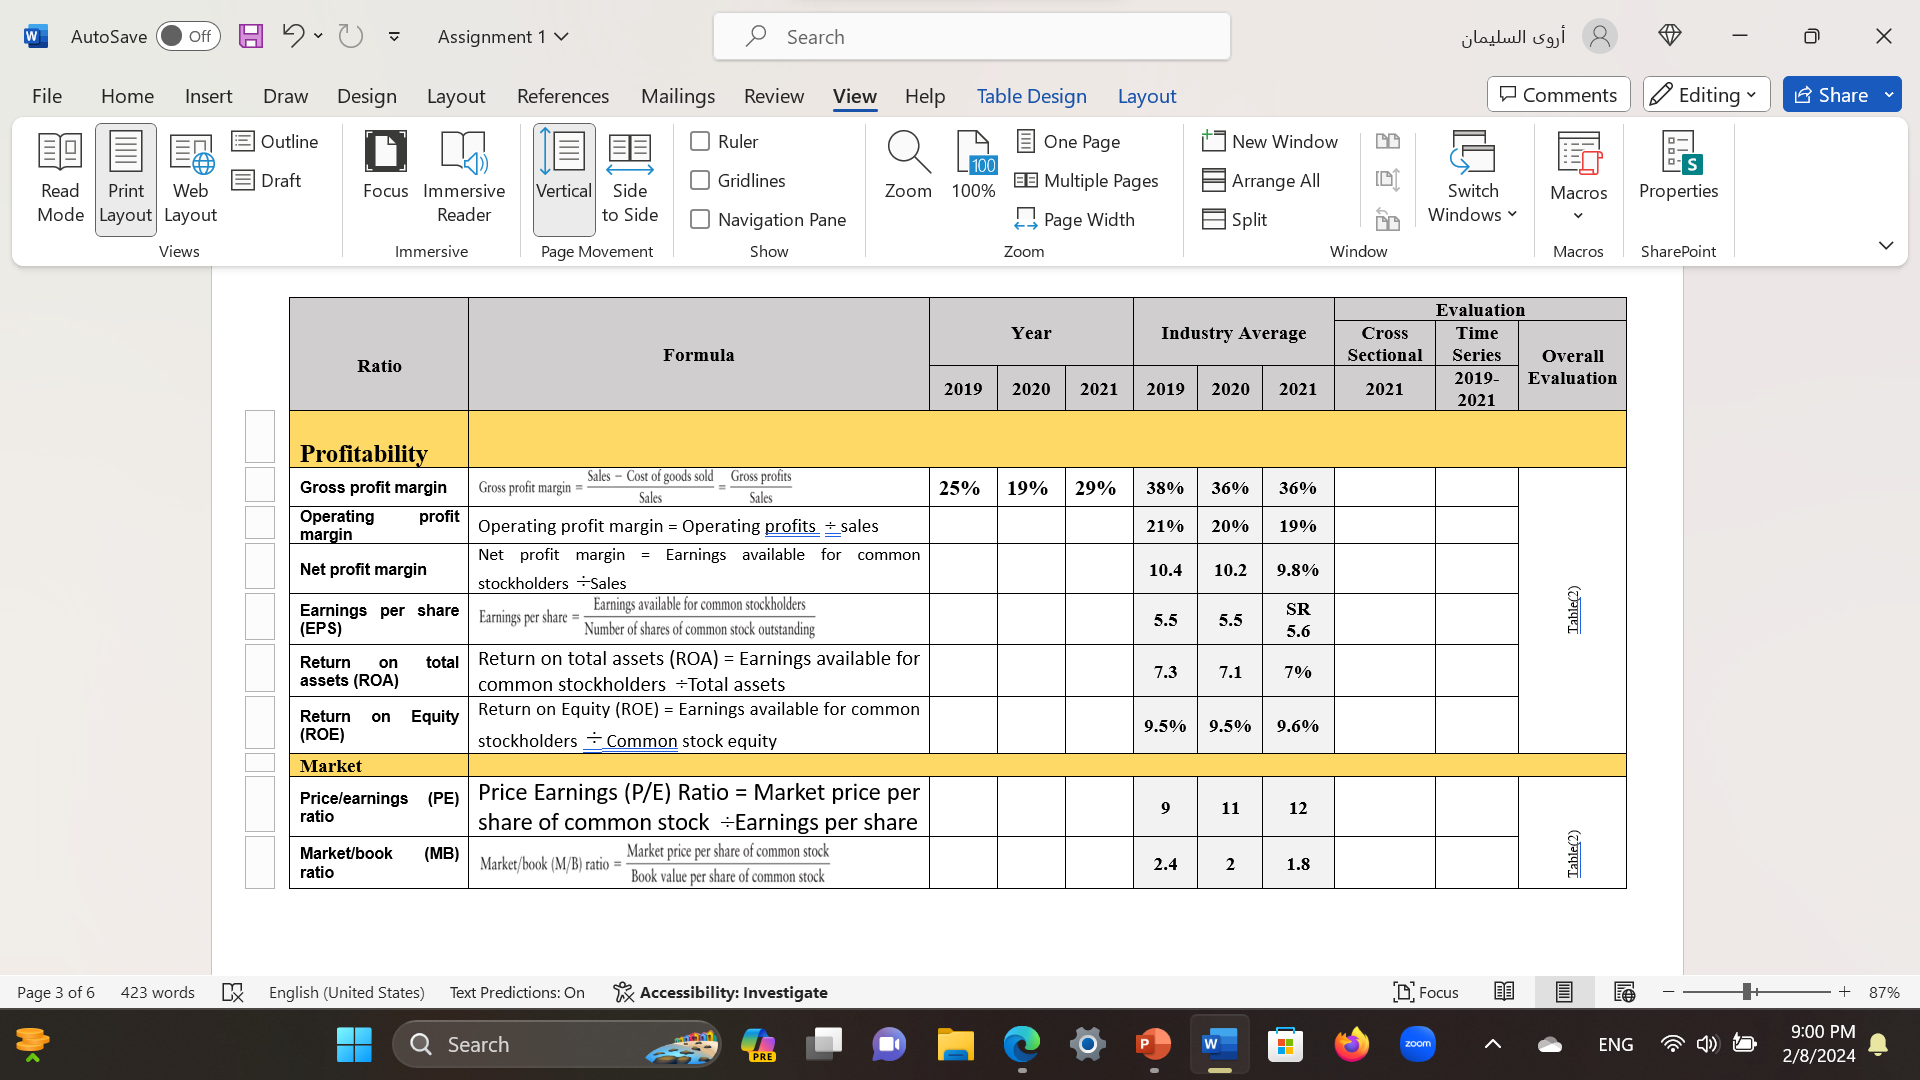Expand the AutoSave toggle dropdown

(185, 36)
